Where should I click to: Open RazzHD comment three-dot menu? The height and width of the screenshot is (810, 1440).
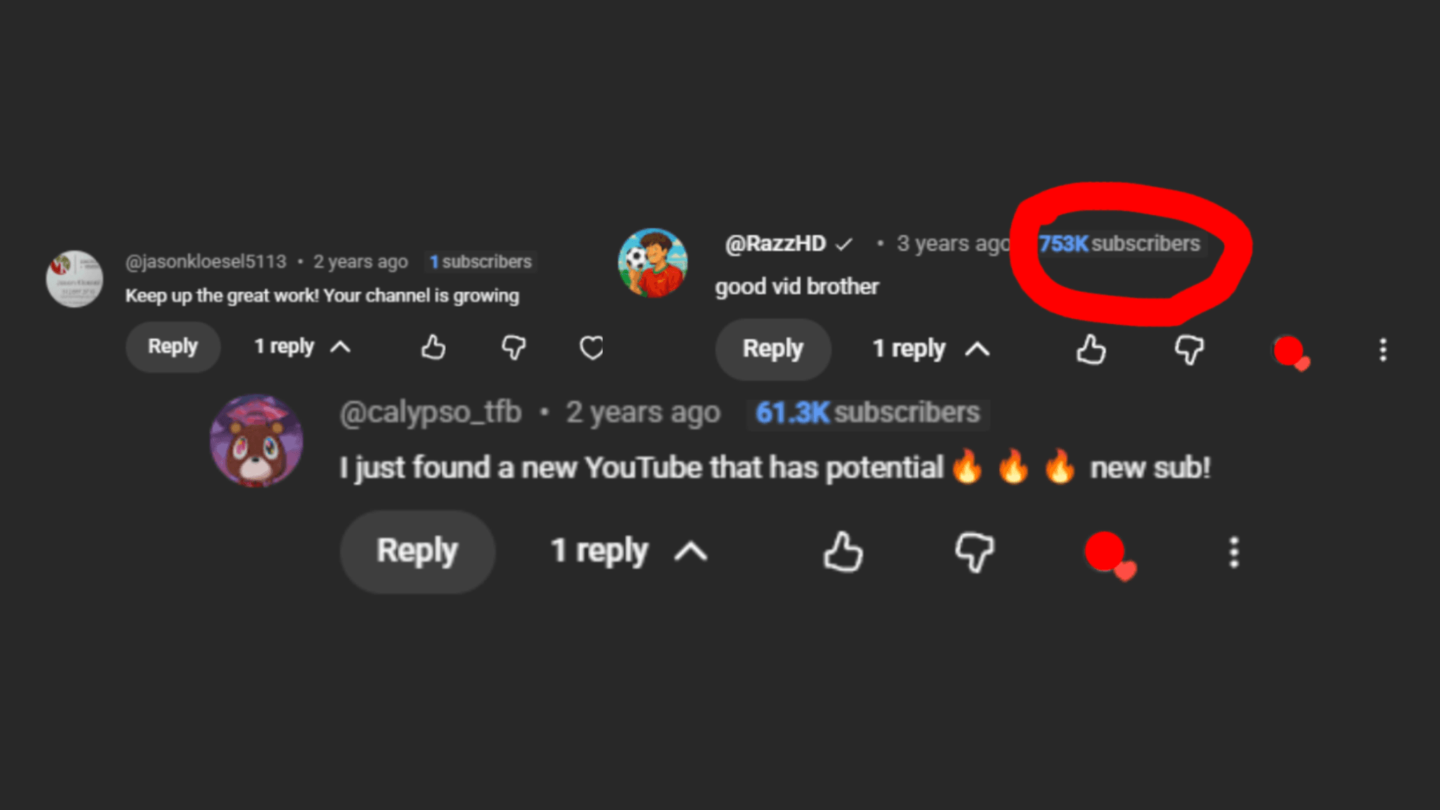point(1383,349)
